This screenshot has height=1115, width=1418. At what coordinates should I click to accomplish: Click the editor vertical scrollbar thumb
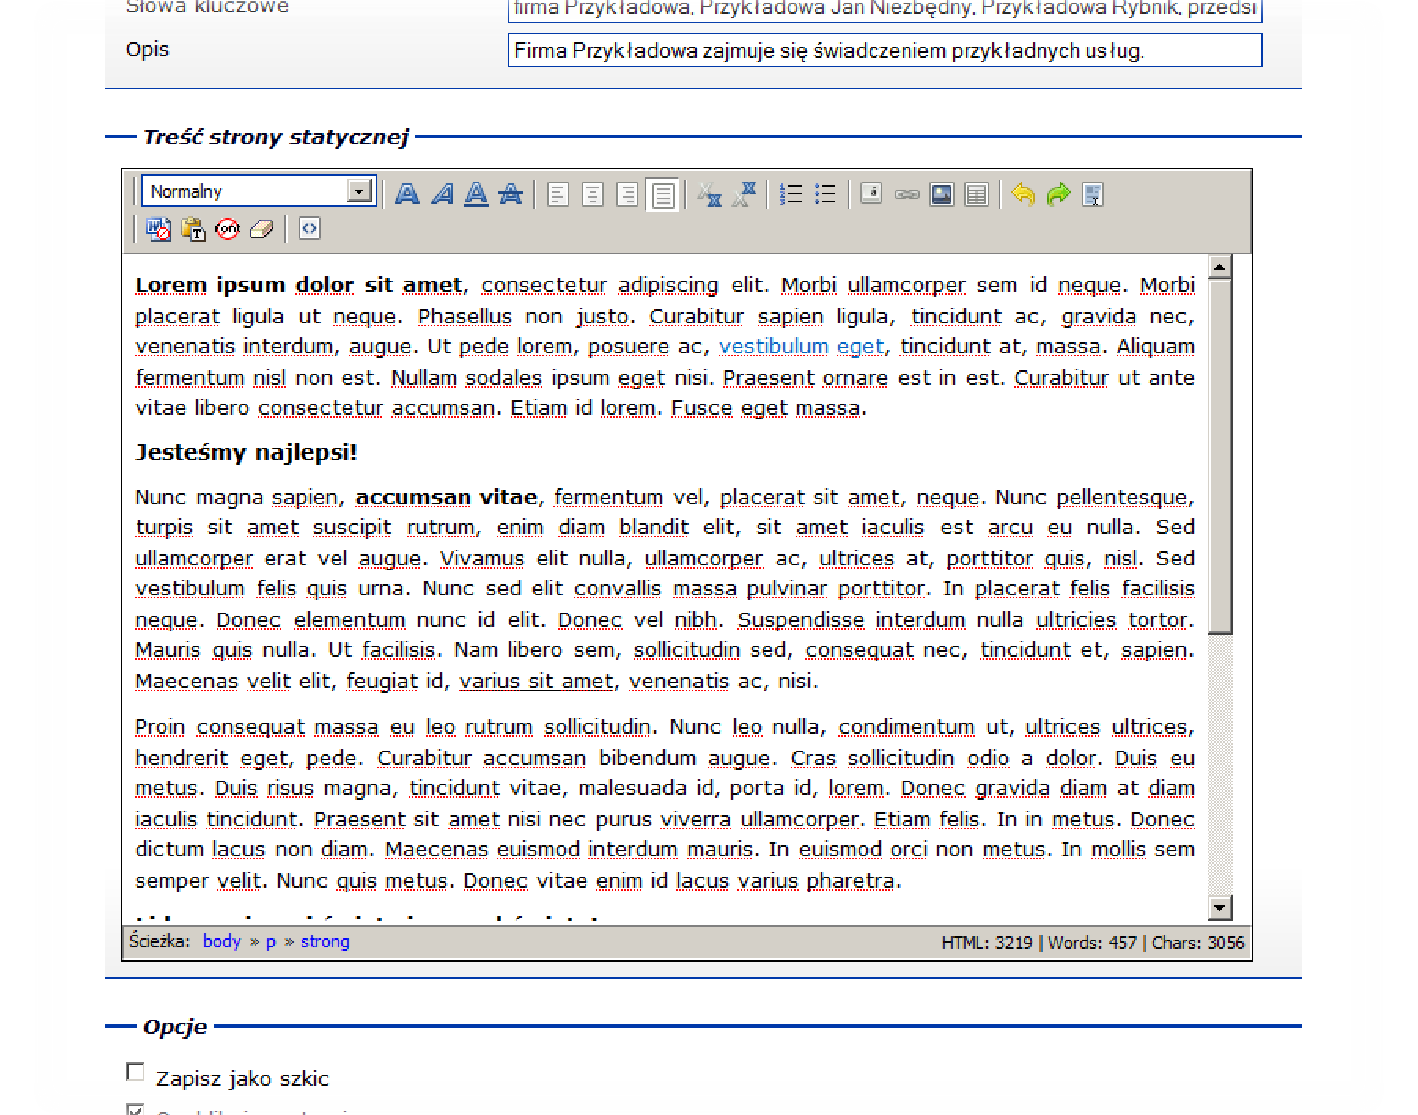pyautogui.click(x=1219, y=456)
